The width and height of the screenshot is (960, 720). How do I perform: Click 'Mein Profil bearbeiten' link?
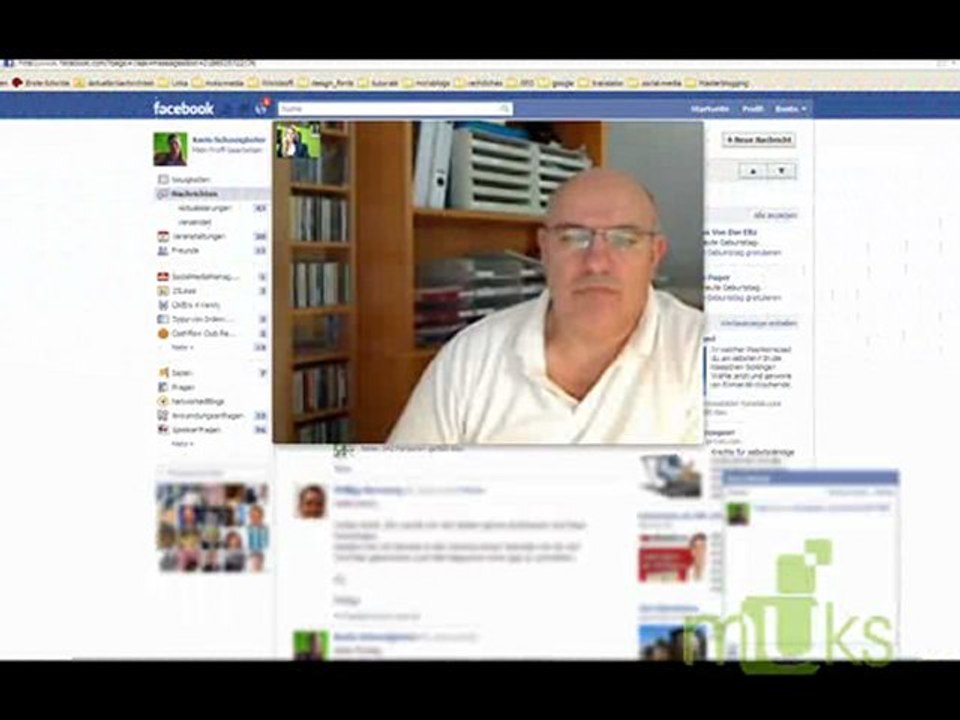(227, 150)
